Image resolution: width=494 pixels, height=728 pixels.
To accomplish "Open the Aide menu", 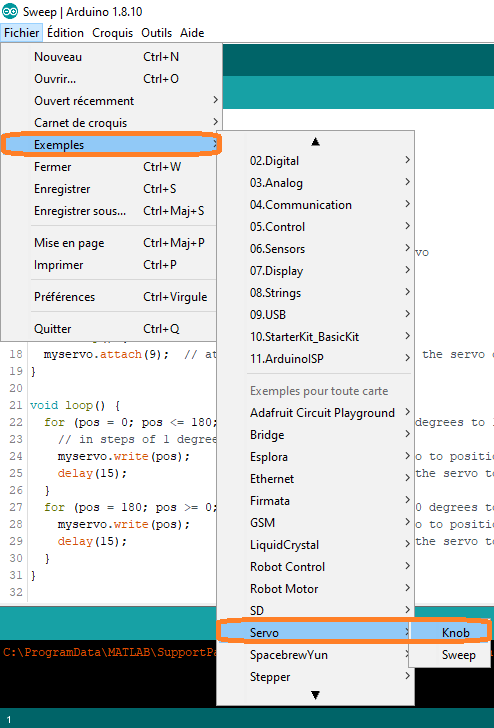I will [x=192, y=33].
